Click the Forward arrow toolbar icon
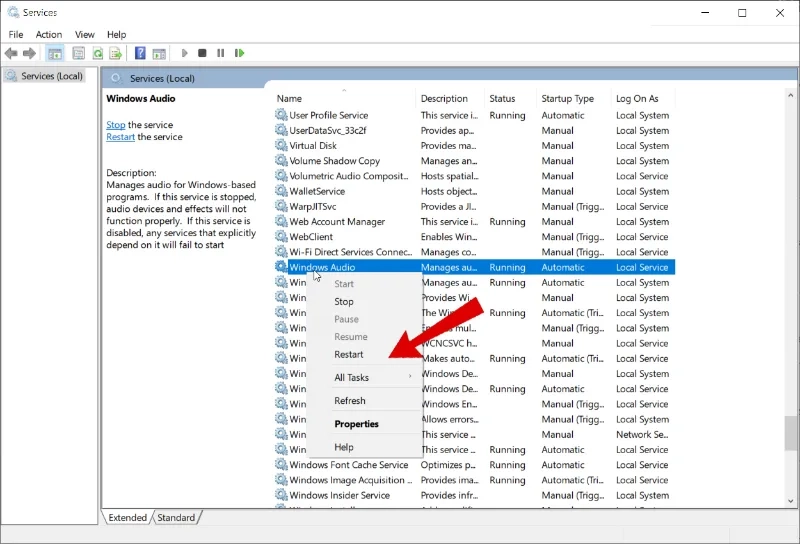The image size is (800, 544). 30,53
